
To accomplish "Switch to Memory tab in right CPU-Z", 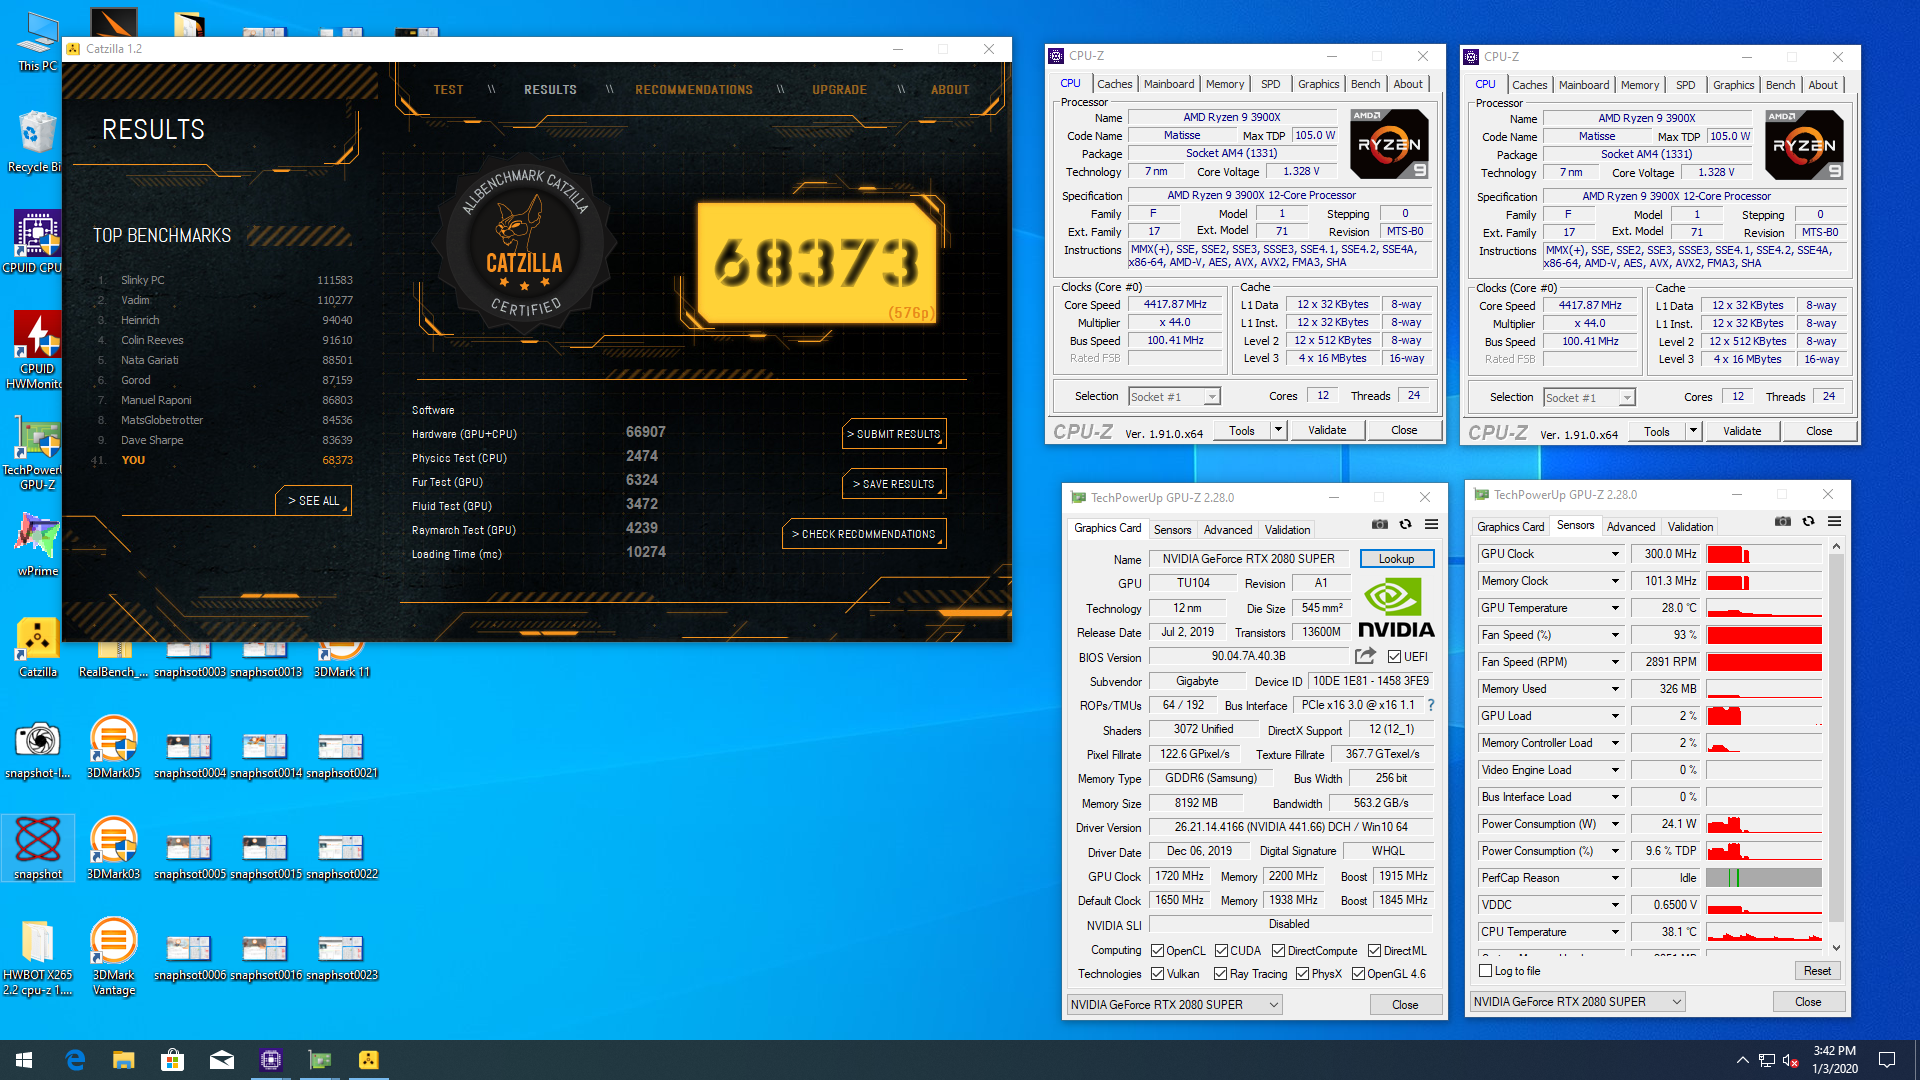I will [1640, 85].
